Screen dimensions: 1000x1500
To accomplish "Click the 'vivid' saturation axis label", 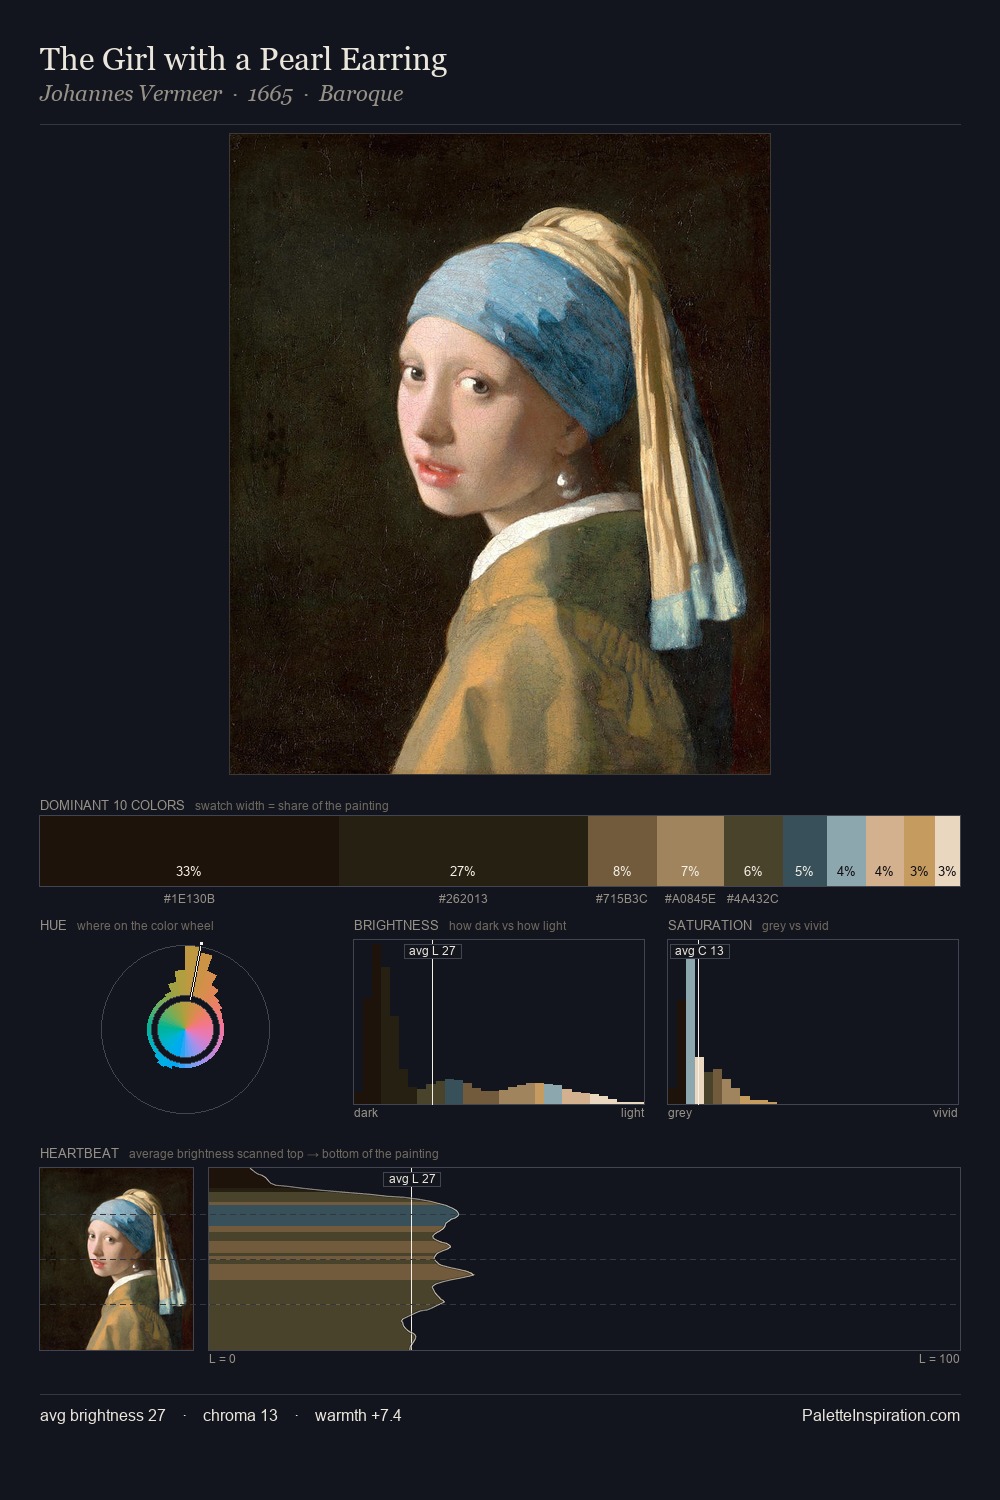I will [x=945, y=1113].
